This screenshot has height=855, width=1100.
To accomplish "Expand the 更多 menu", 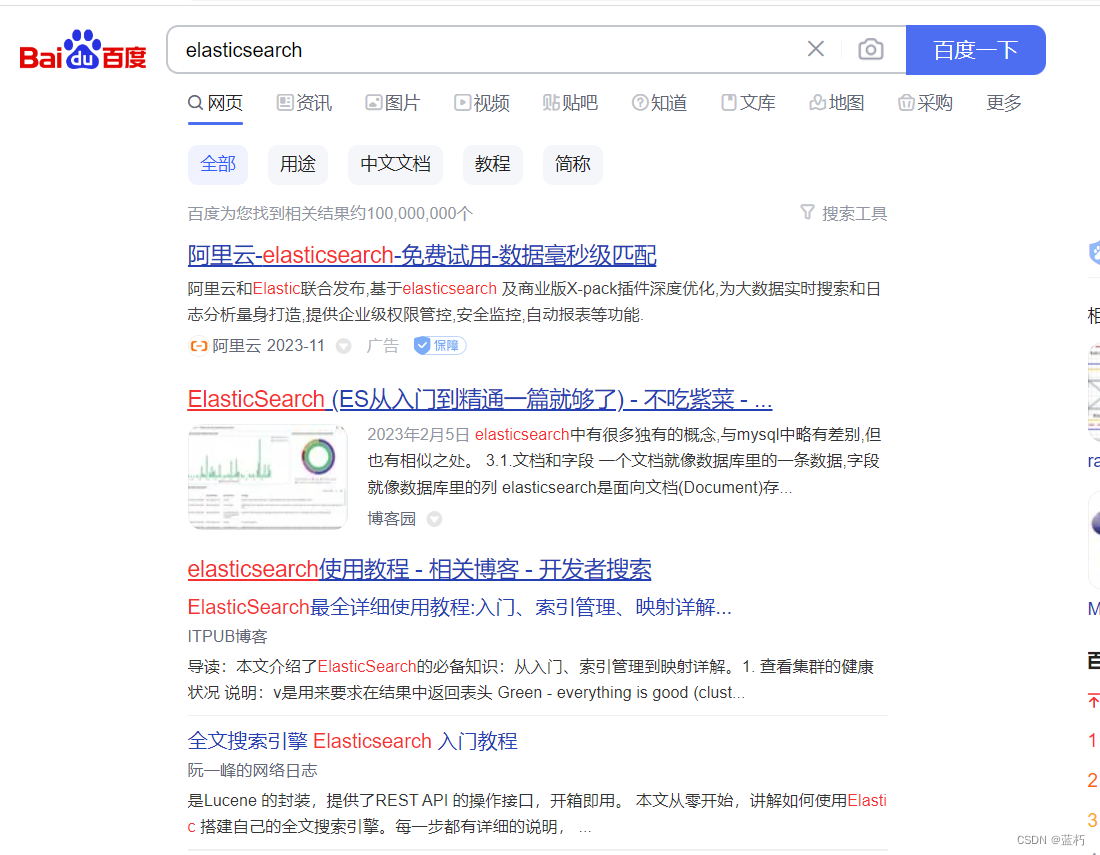I will pyautogui.click(x=1004, y=103).
